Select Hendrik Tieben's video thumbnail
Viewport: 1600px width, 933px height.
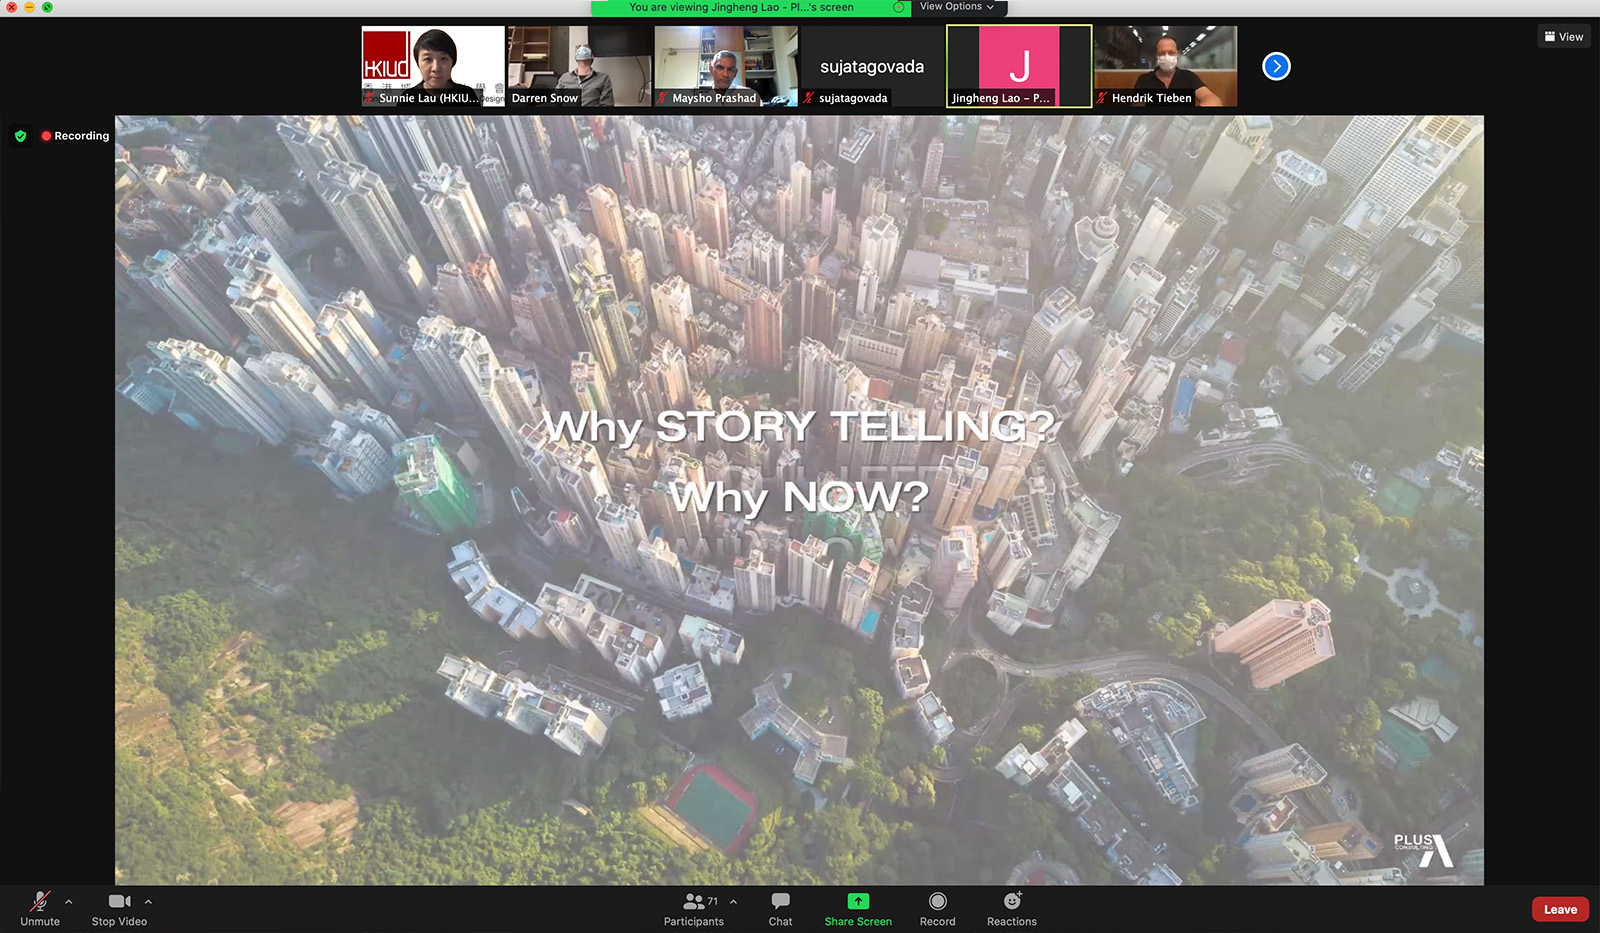pyautogui.click(x=1165, y=66)
